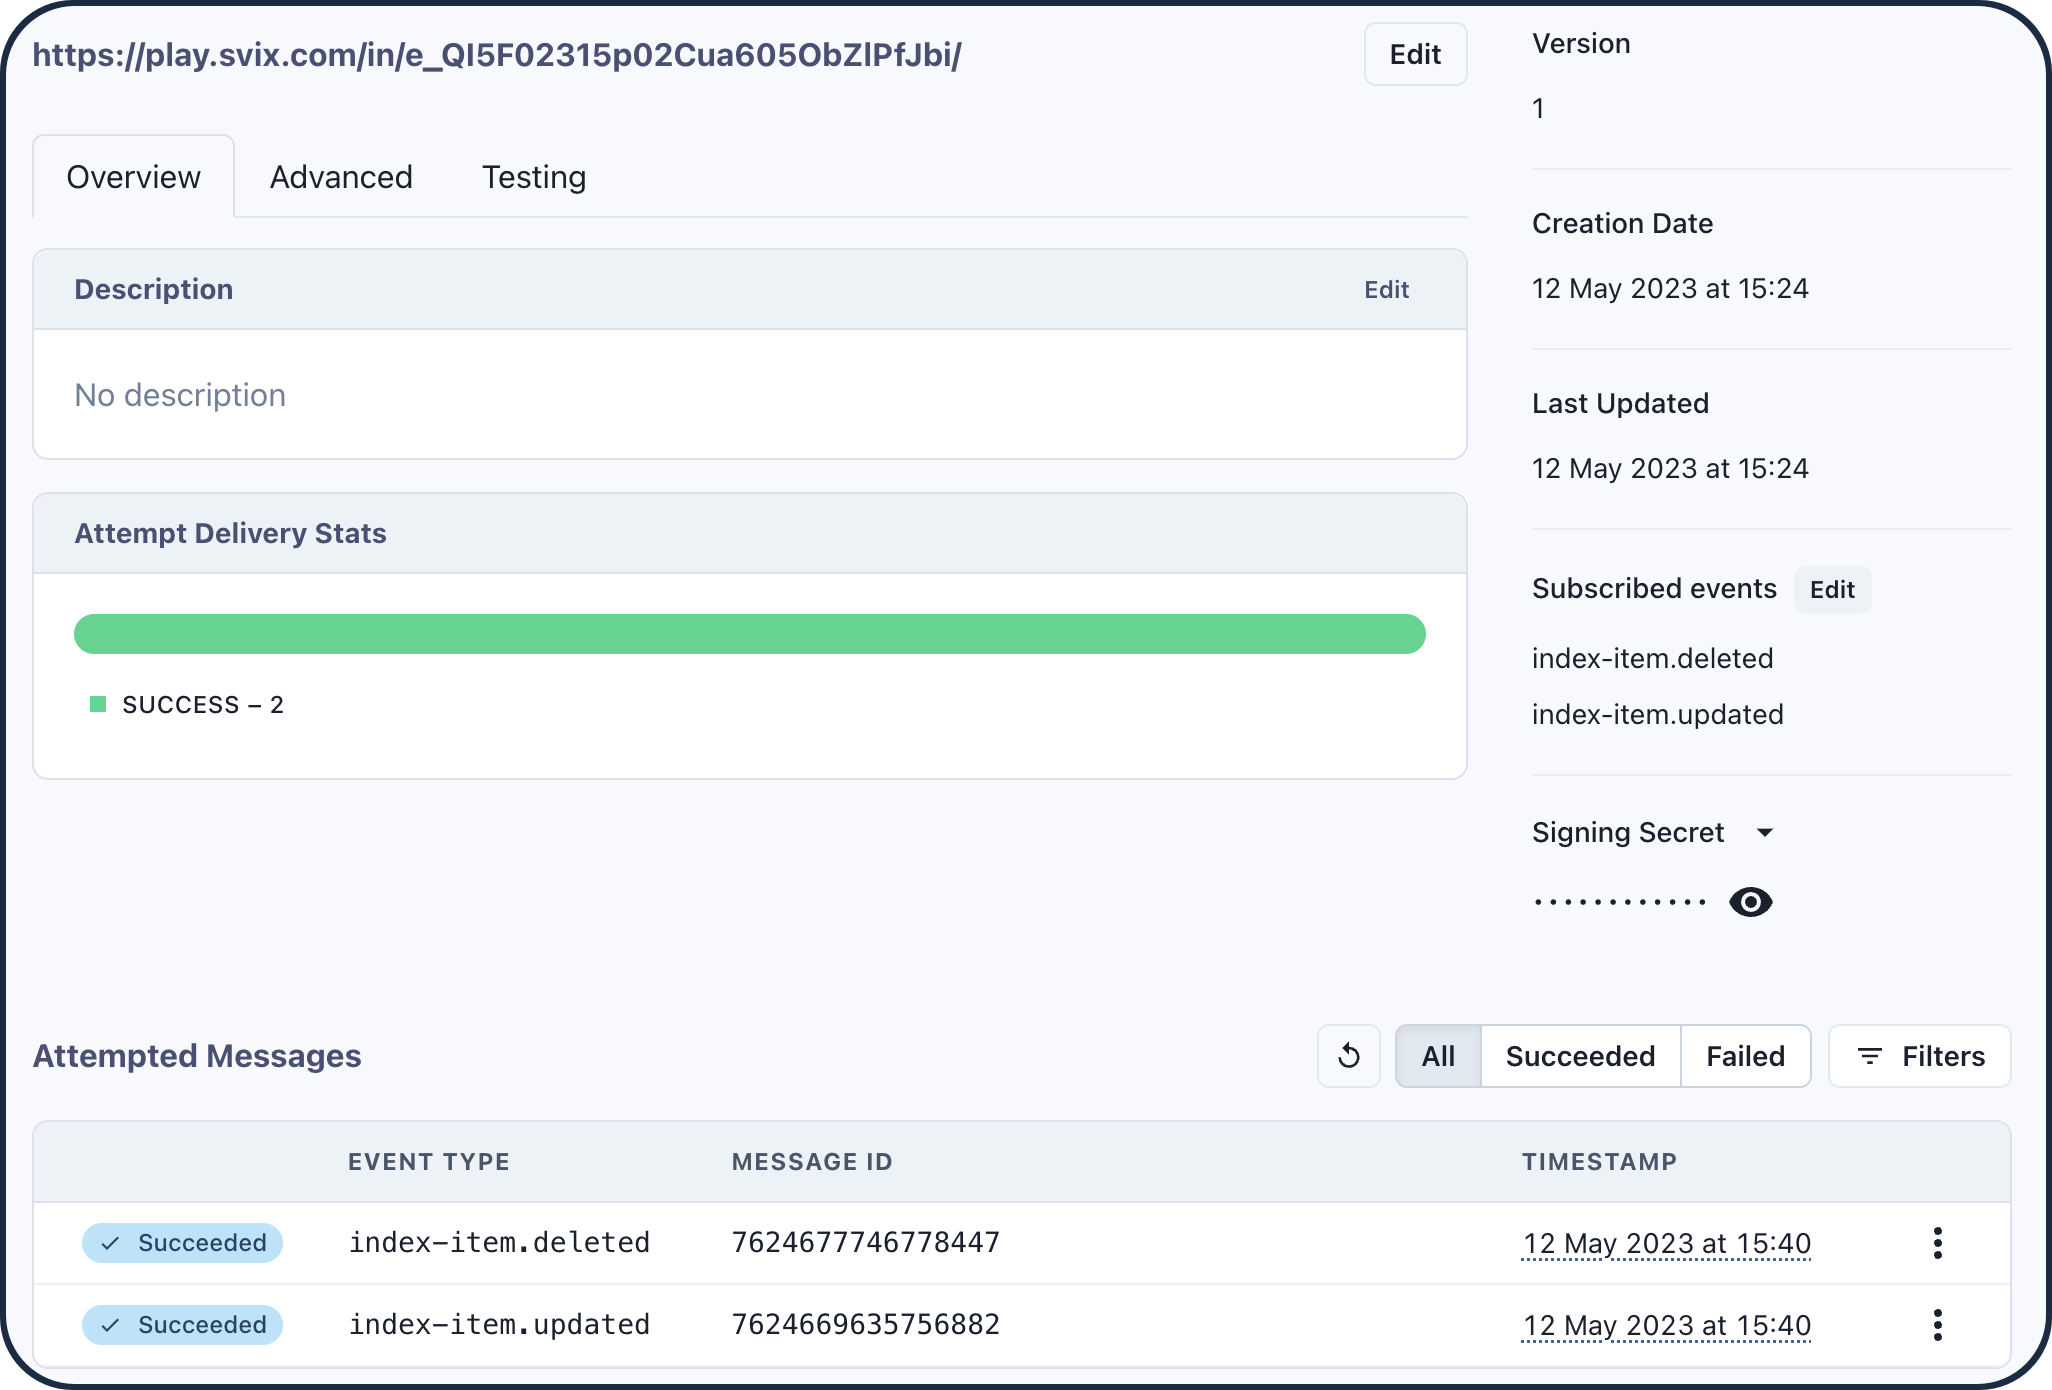Switch to the Advanced tab
Image resolution: width=2052 pixels, height=1390 pixels.
pyautogui.click(x=341, y=177)
